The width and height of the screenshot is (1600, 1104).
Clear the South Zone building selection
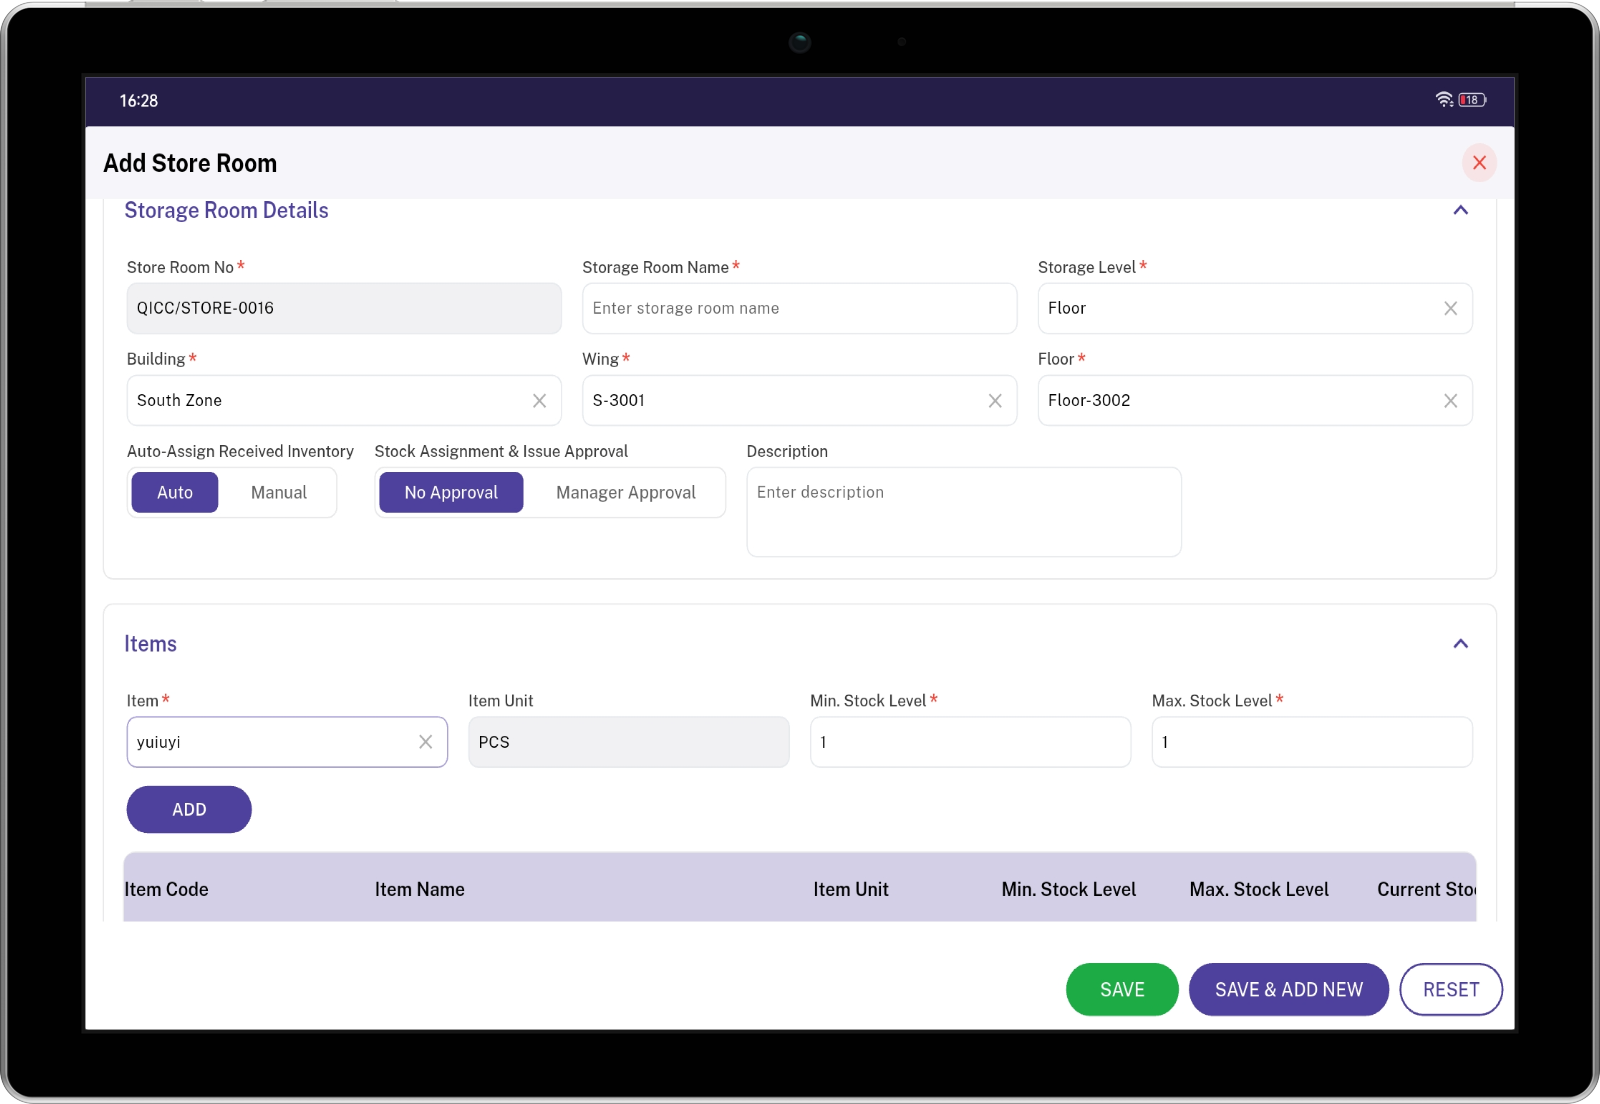[x=539, y=401]
